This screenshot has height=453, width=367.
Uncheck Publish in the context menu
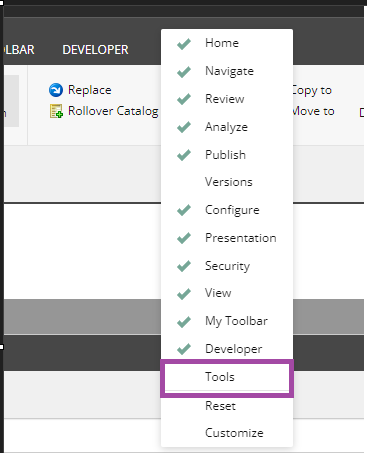pyautogui.click(x=227, y=155)
